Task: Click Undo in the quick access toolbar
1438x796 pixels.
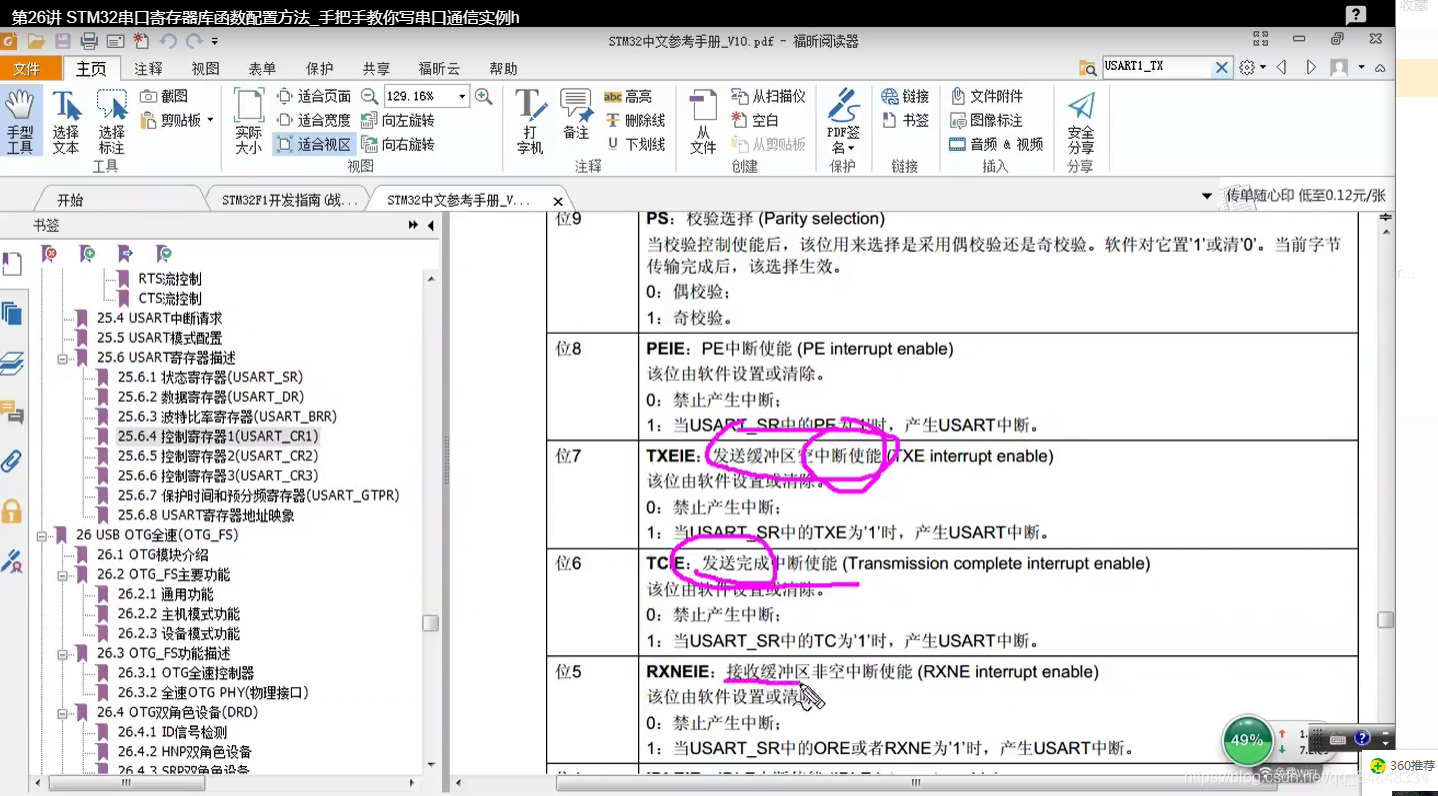Action: pyautogui.click(x=168, y=41)
